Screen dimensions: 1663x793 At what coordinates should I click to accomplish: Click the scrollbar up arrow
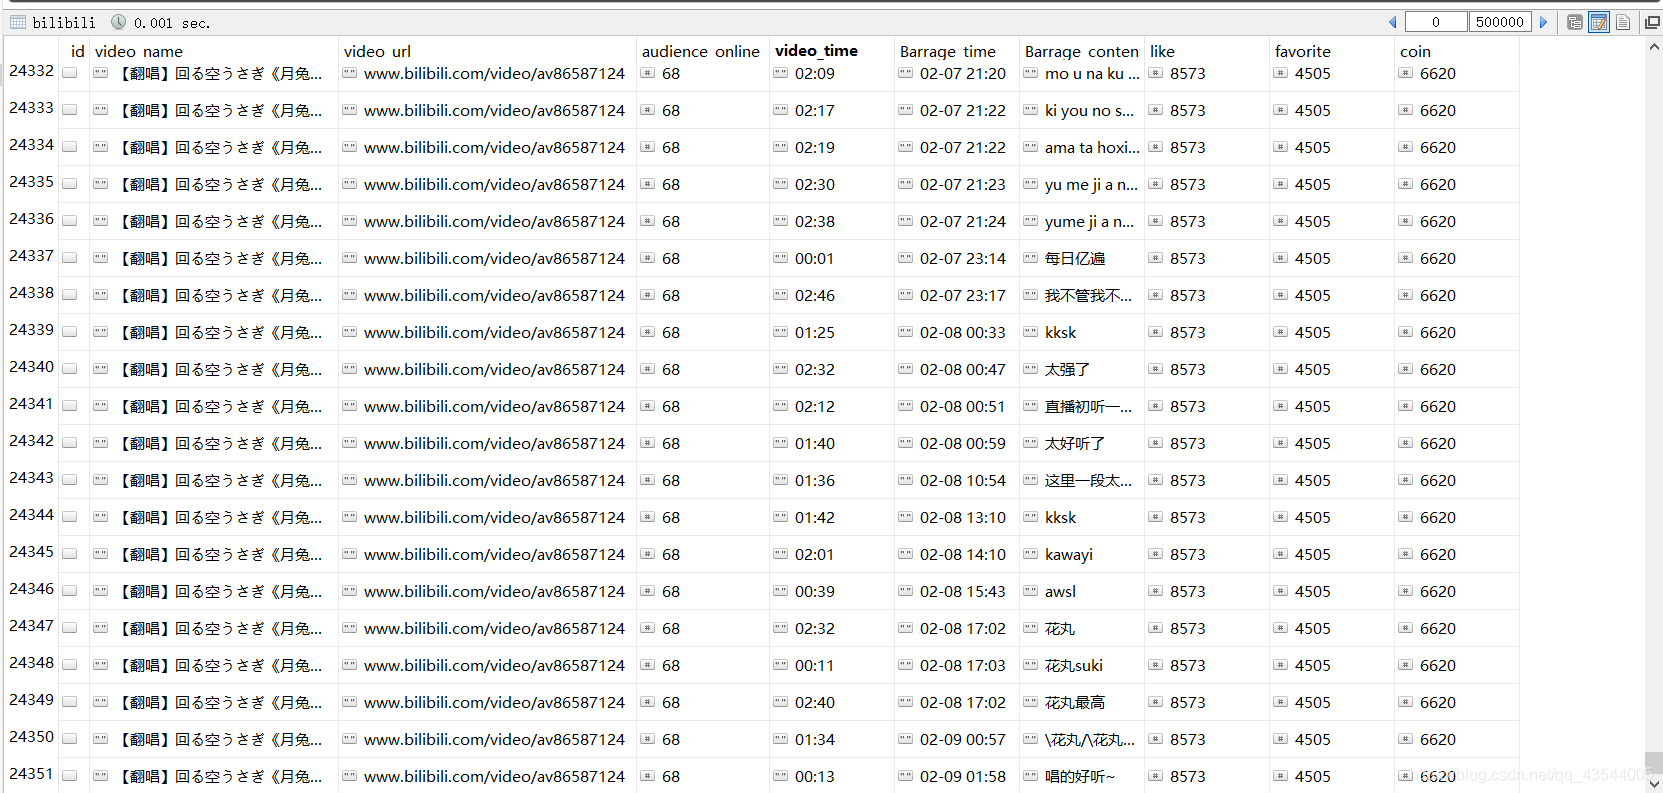pyautogui.click(x=1654, y=46)
